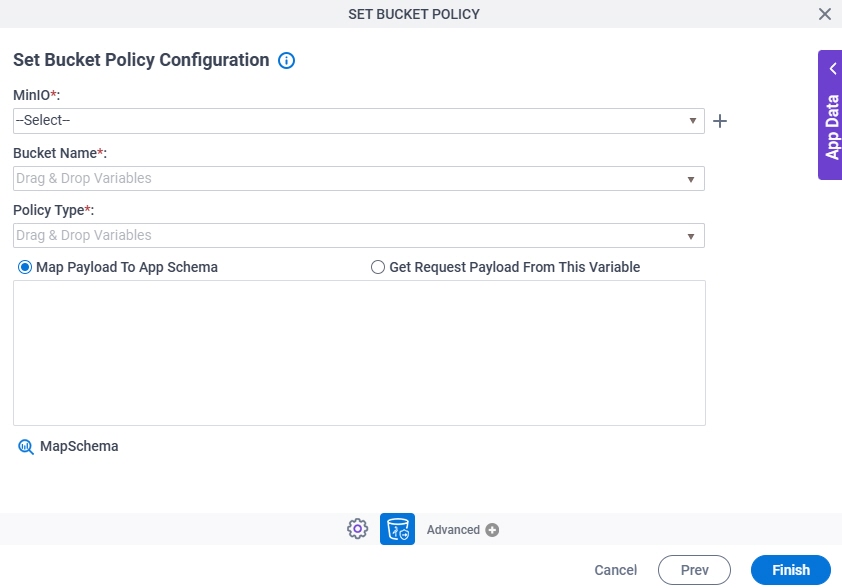This screenshot has width=842, height=588.
Task: Click Finish to save configuration
Action: pos(790,570)
